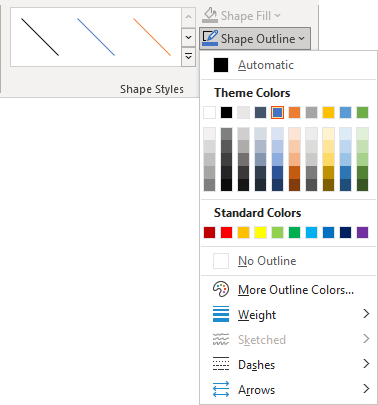Choose Automatic outline color

click(288, 65)
